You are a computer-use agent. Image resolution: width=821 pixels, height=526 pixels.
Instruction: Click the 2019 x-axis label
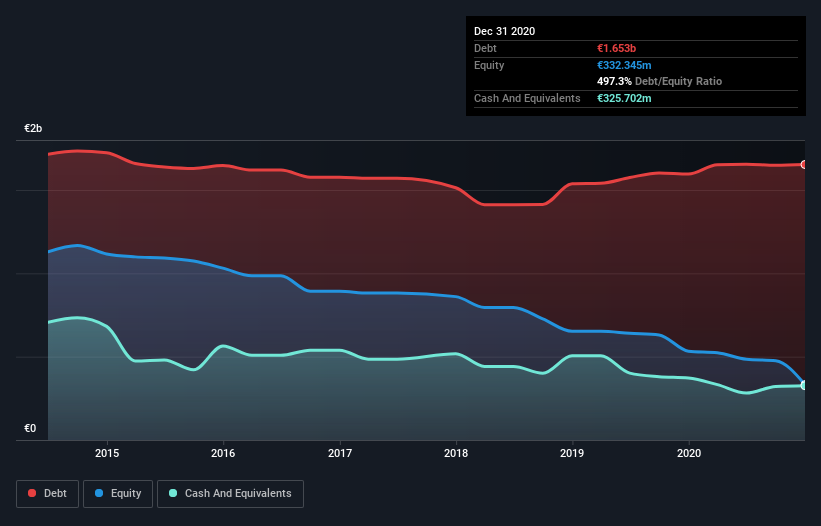(572, 453)
